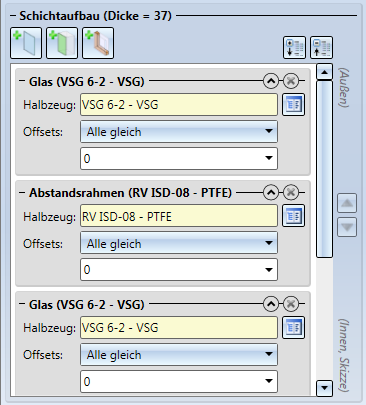Image resolution: width=366 pixels, height=405 pixels.
Task: Collapse Abstandsrahmen section using chevron button
Action: 271,192
